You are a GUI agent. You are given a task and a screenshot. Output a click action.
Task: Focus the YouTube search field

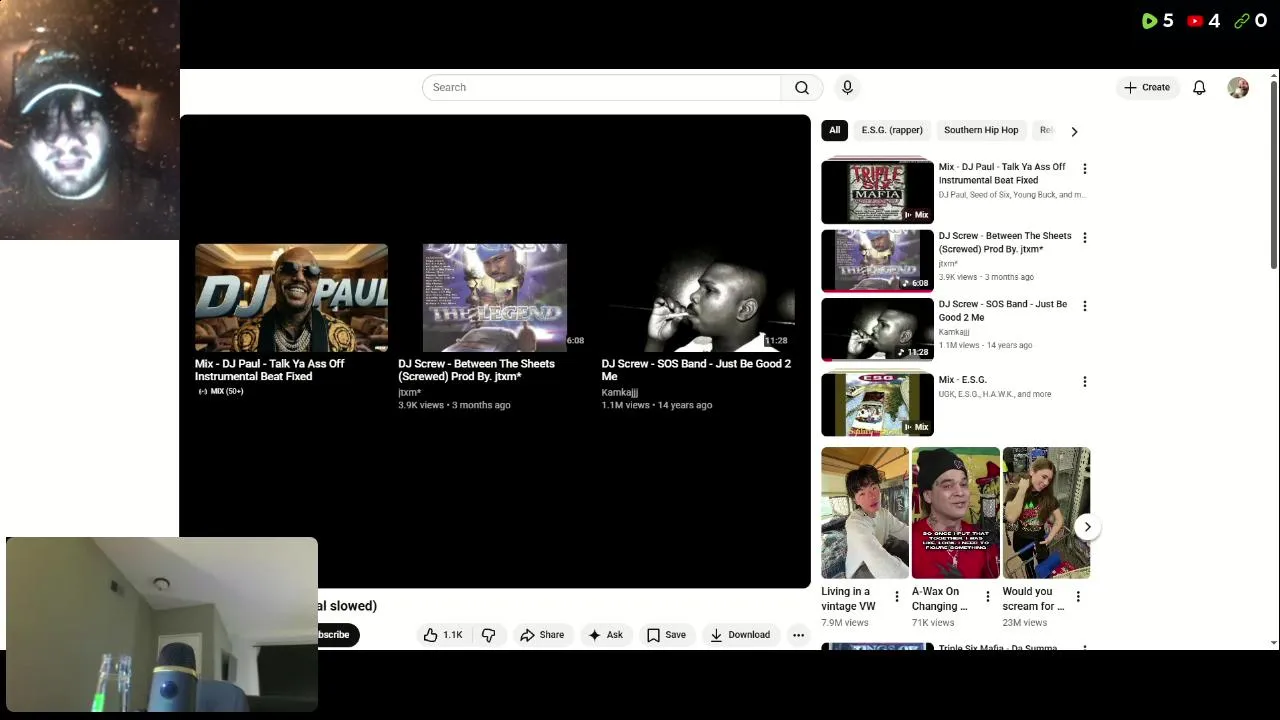[601, 88]
